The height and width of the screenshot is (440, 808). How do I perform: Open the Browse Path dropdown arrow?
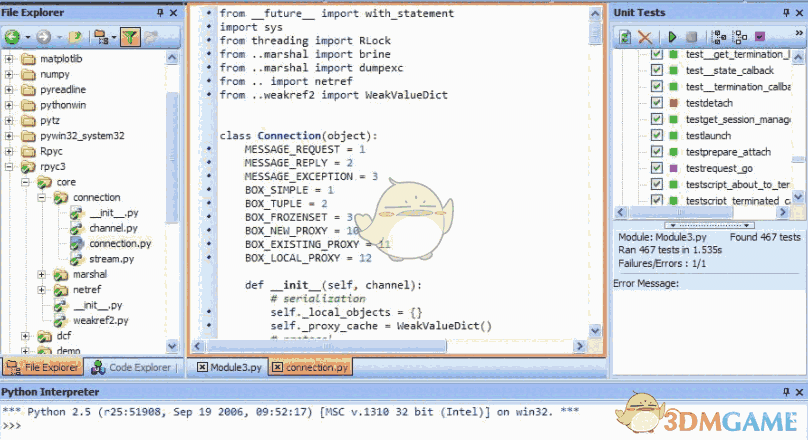(113, 37)
